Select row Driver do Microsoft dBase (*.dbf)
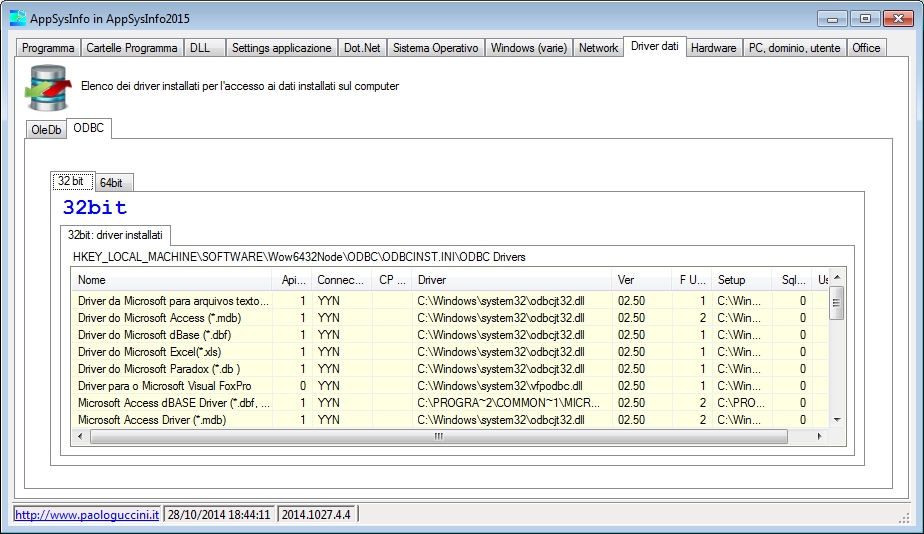 (x=450, y=335)
